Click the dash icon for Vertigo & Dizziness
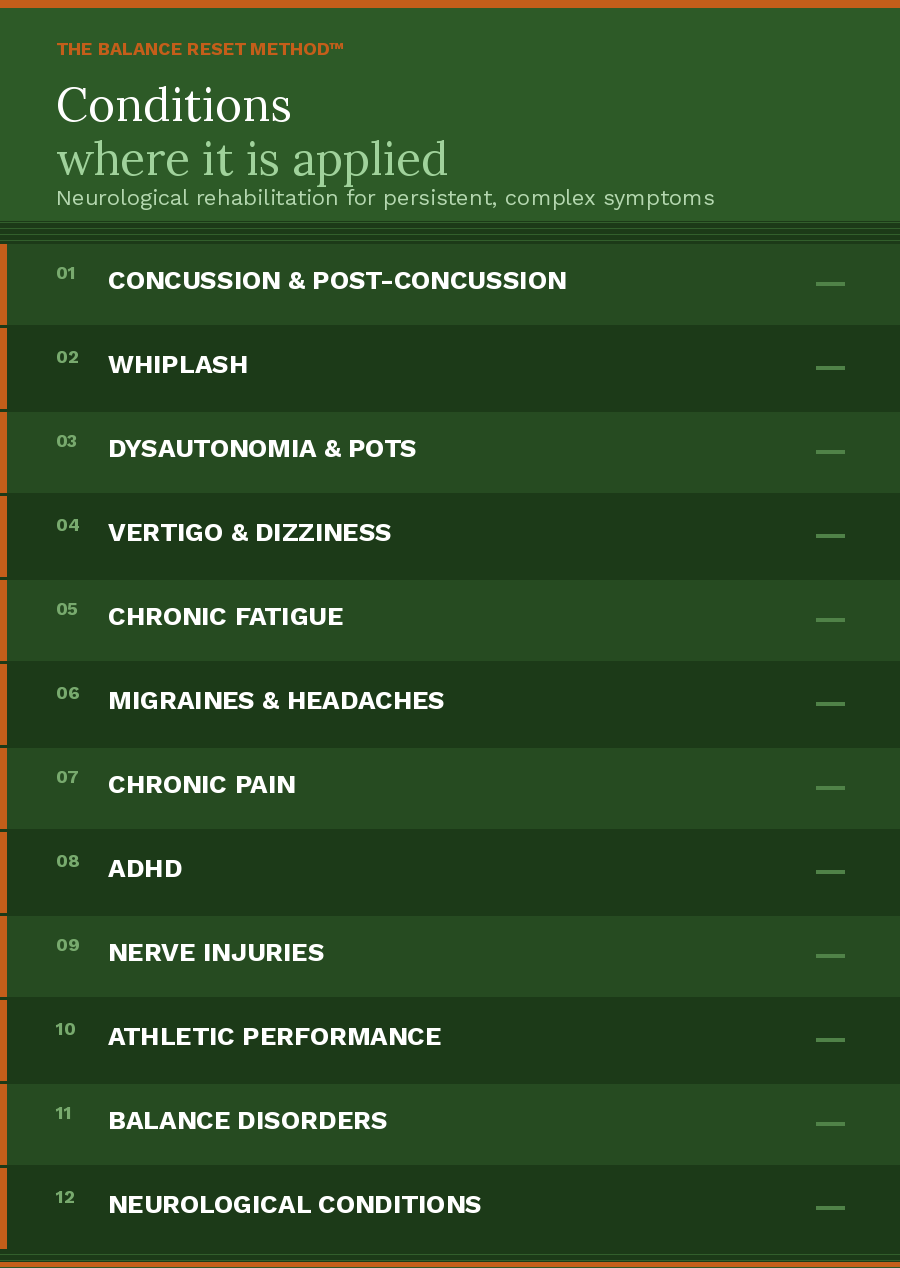The width and height of the screenshot is (900, 1268). click(830, 536)
